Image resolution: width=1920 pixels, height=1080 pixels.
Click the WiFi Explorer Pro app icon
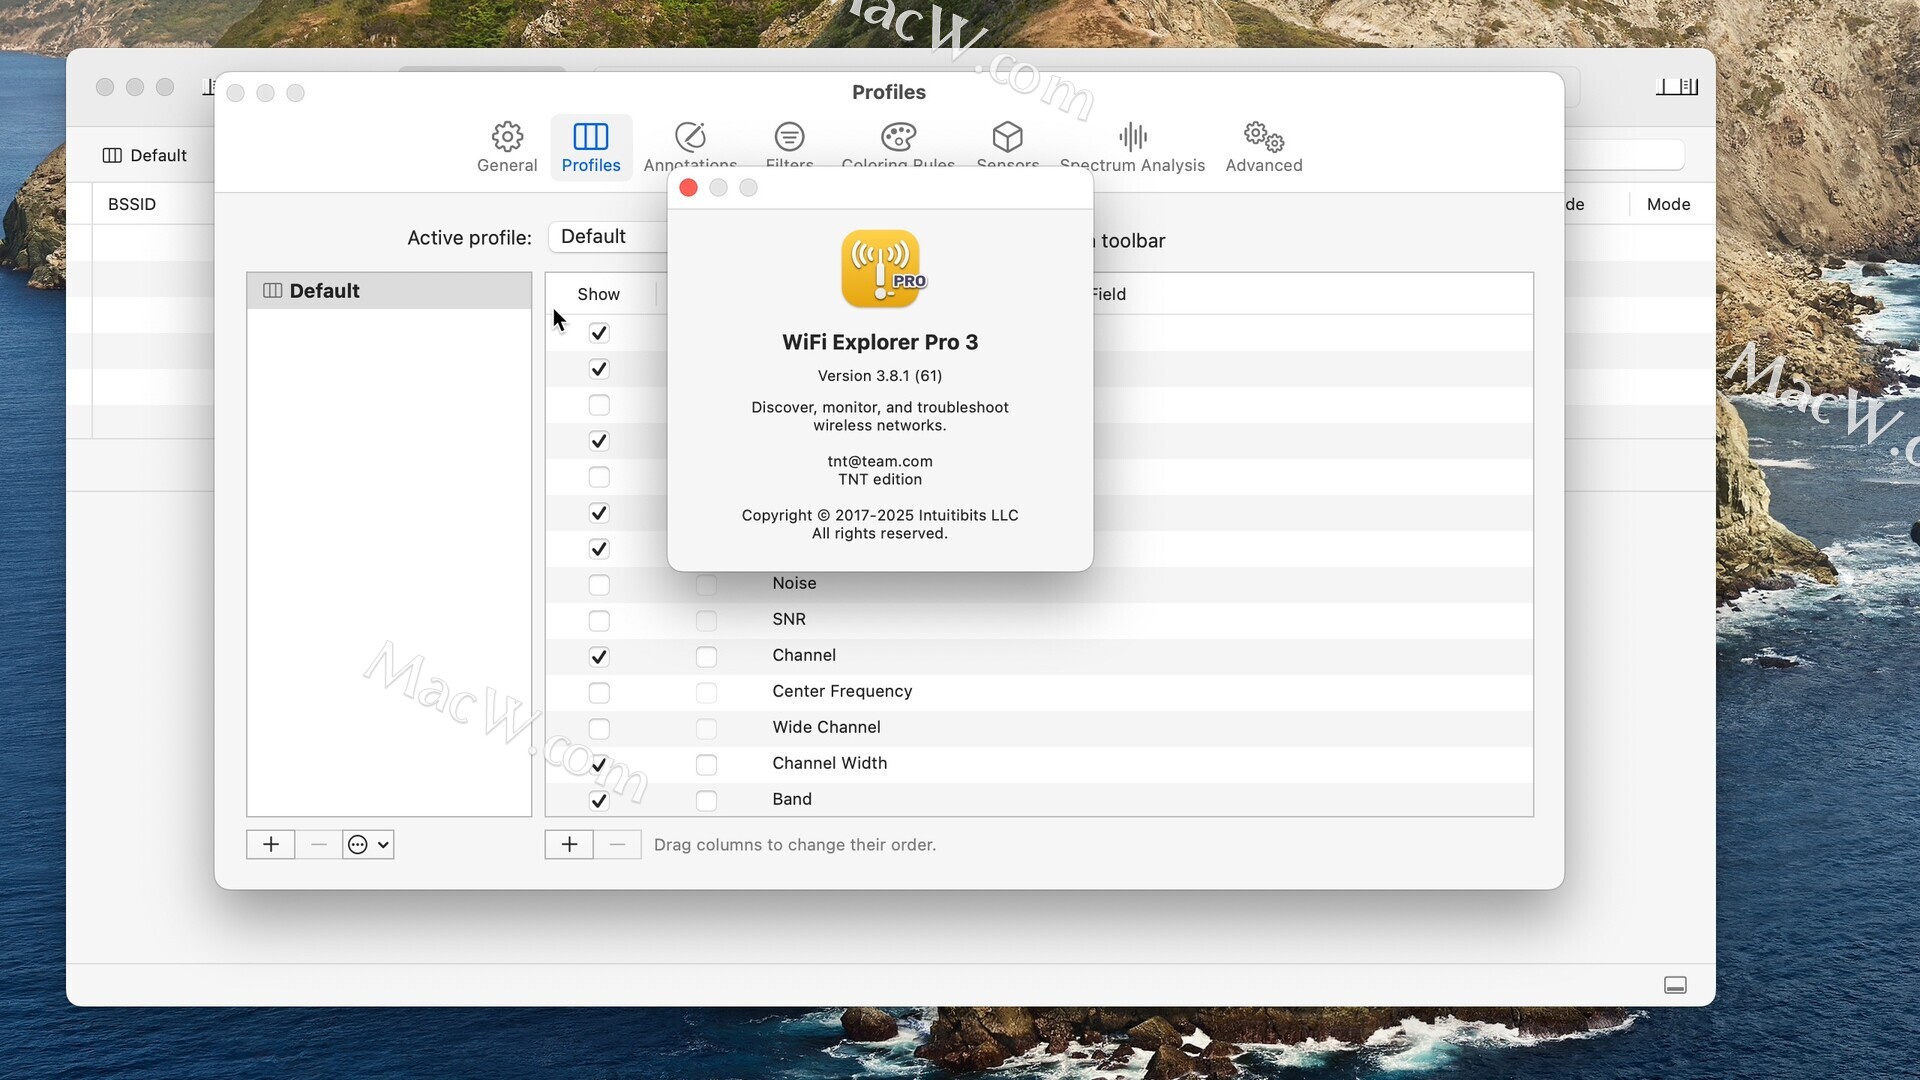click(880, 268)
